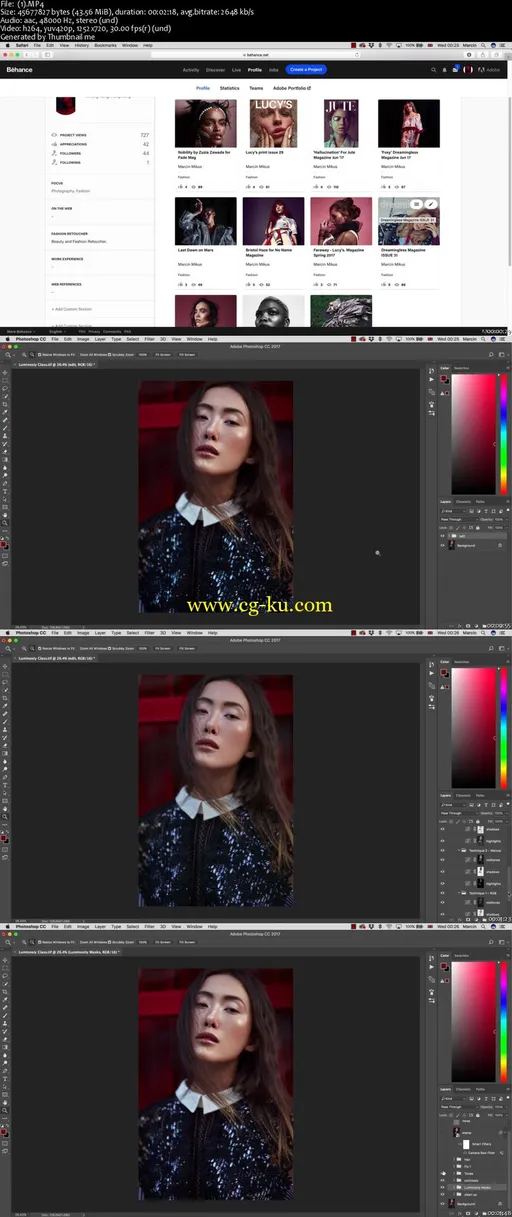Open Filter menu in the two-layer Photoshop frame
The image size is (512, 1217).
pos(151,340)
